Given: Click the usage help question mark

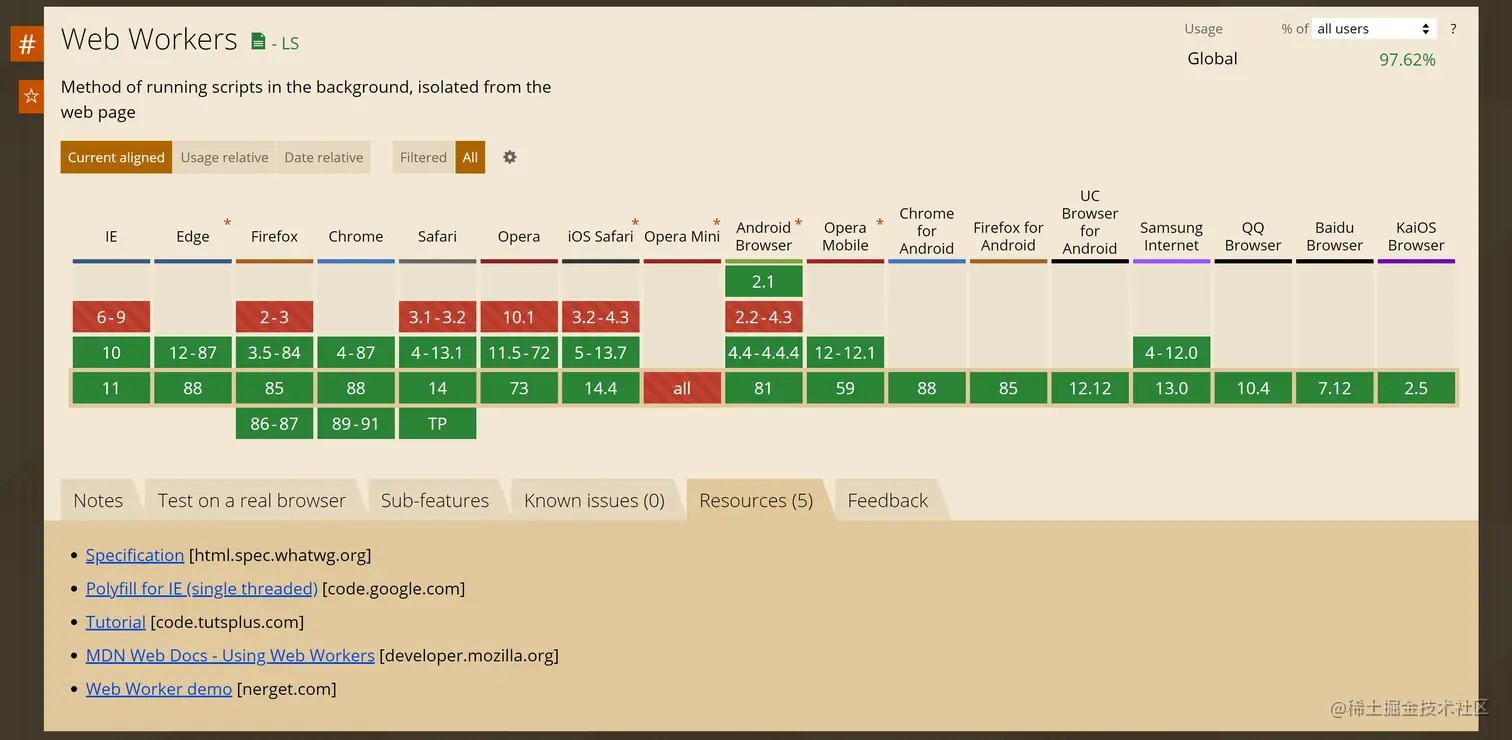Looking at the screenshot, I should [1453, 29].
